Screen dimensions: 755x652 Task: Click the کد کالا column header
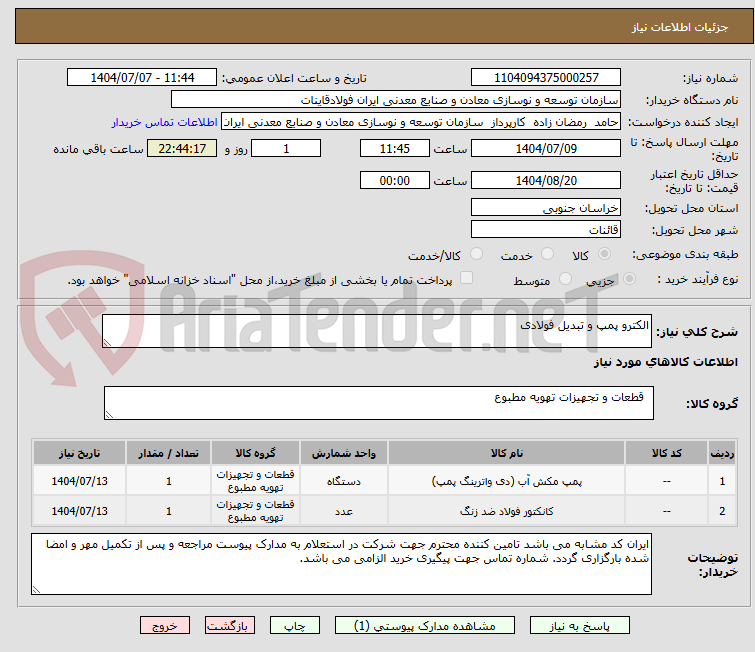[666, 453]
